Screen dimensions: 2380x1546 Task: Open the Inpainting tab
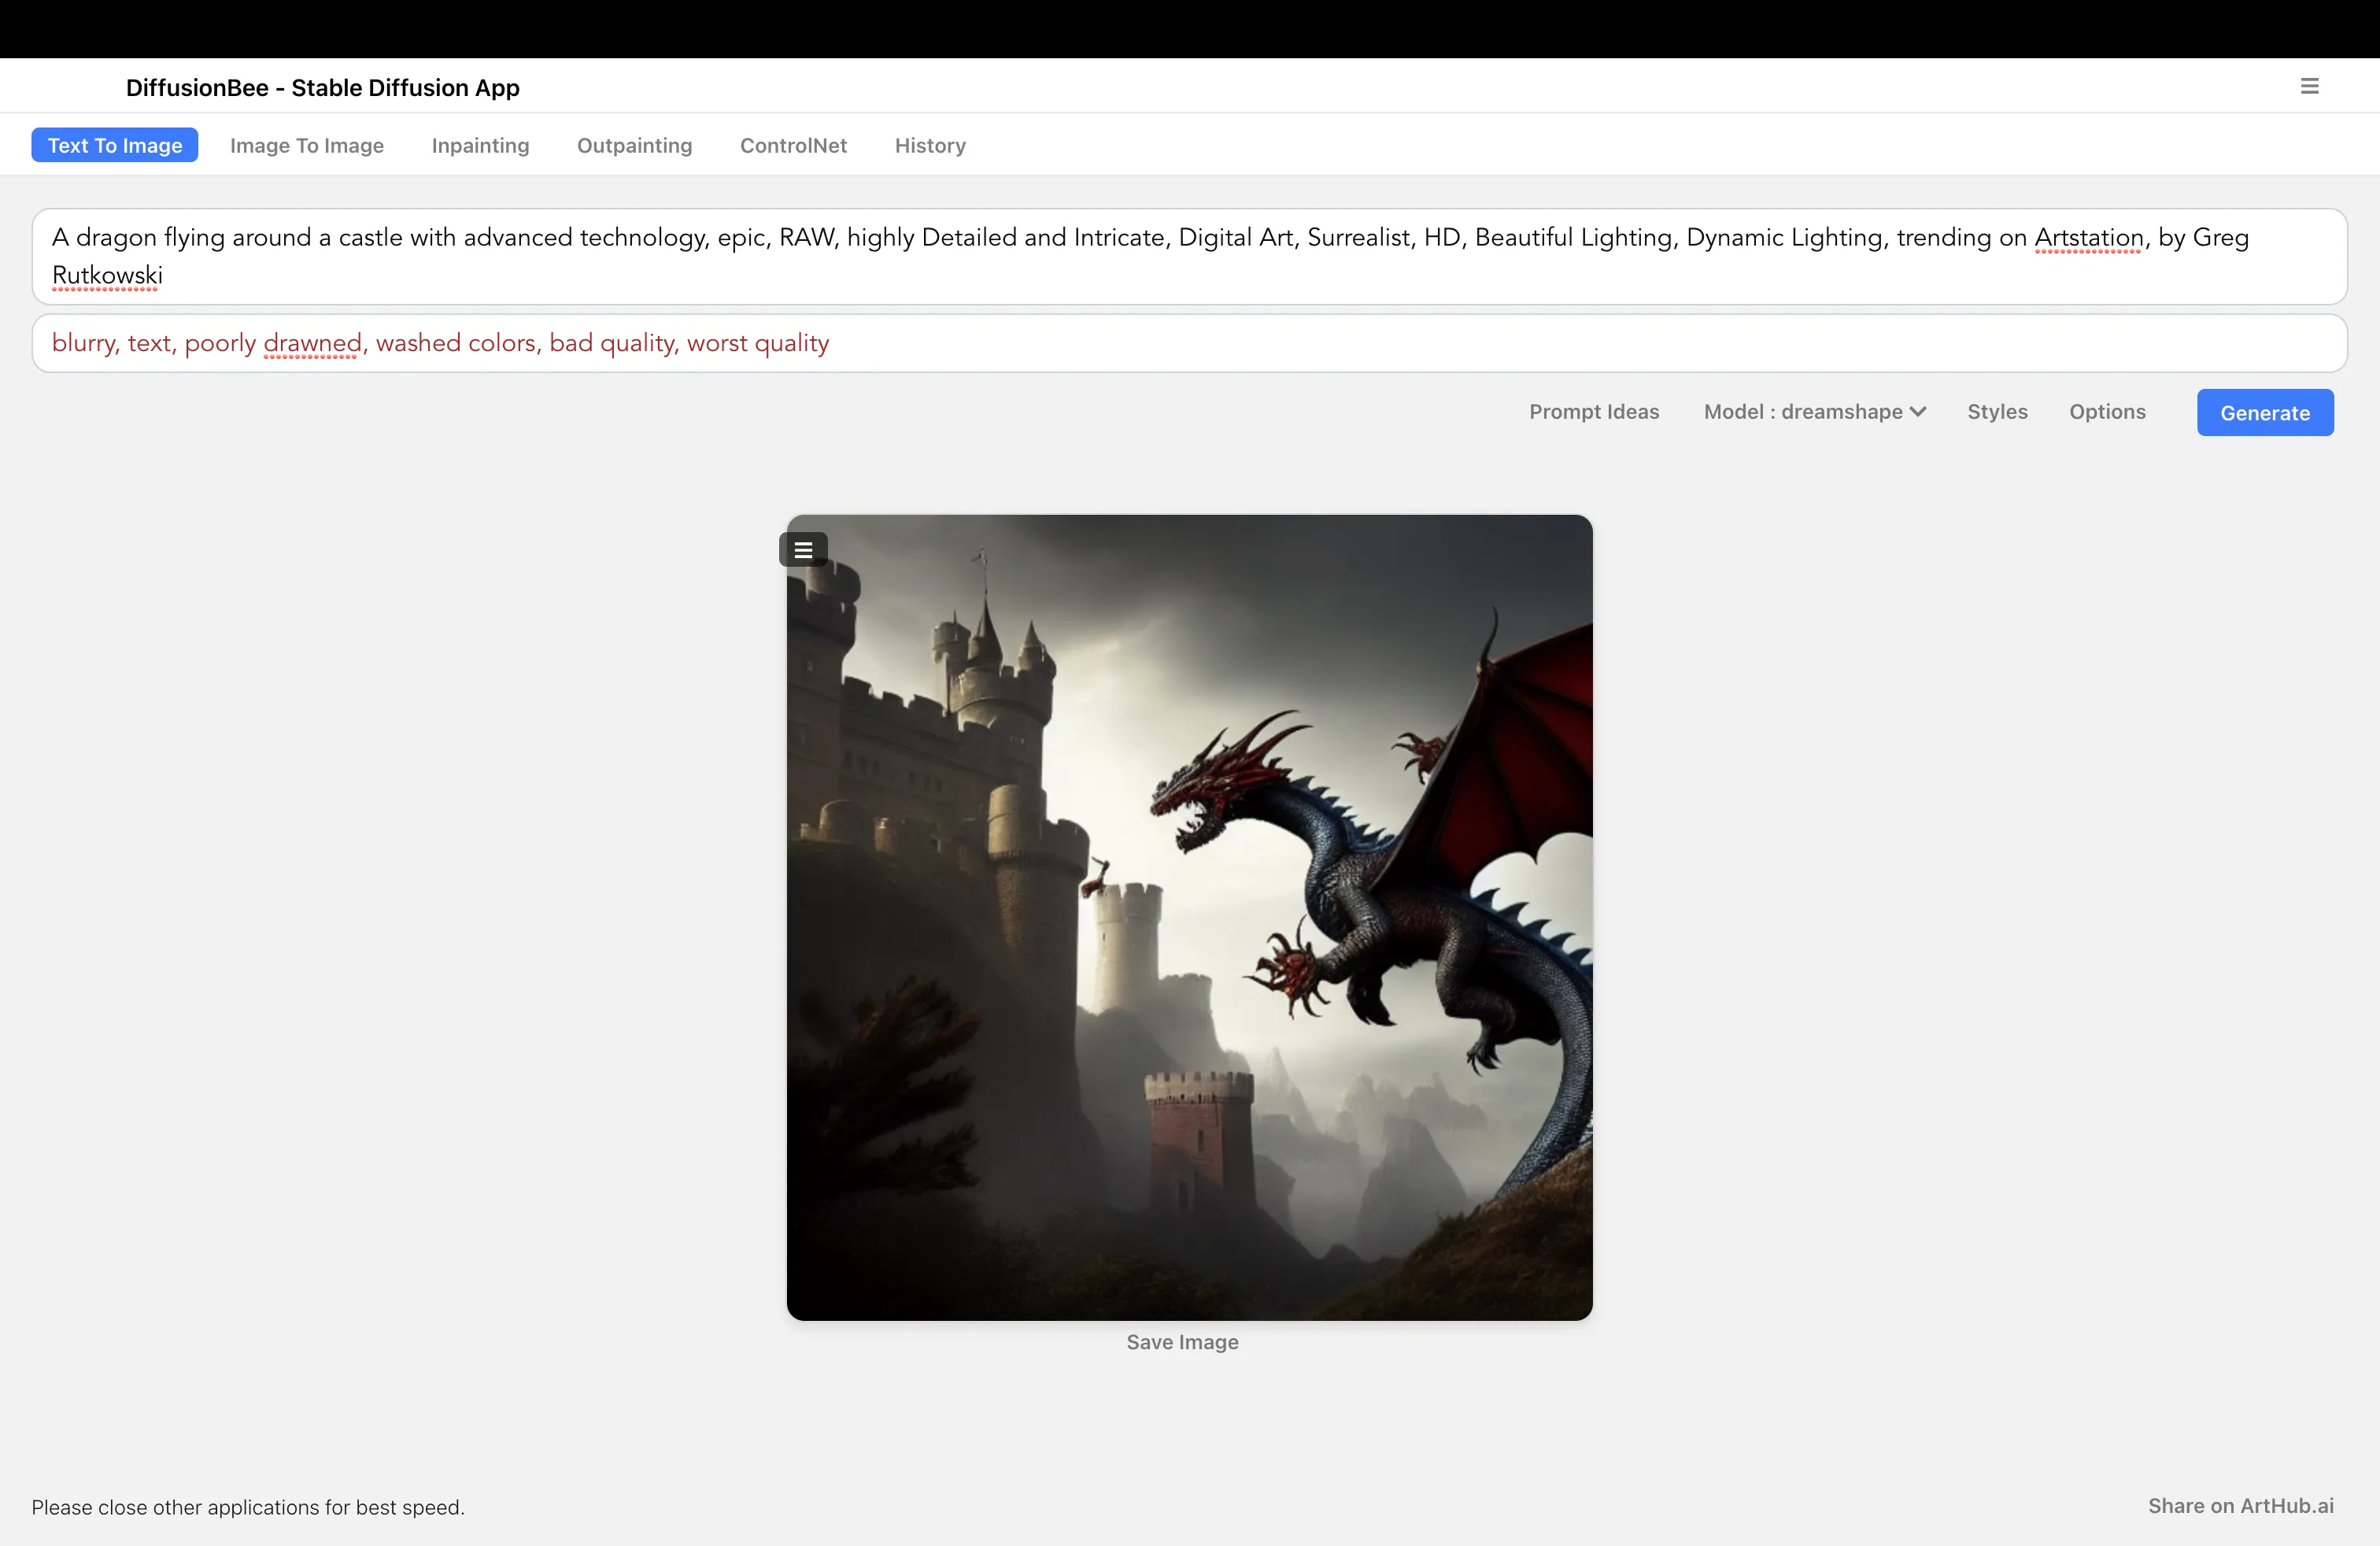(x=480, y=146)
